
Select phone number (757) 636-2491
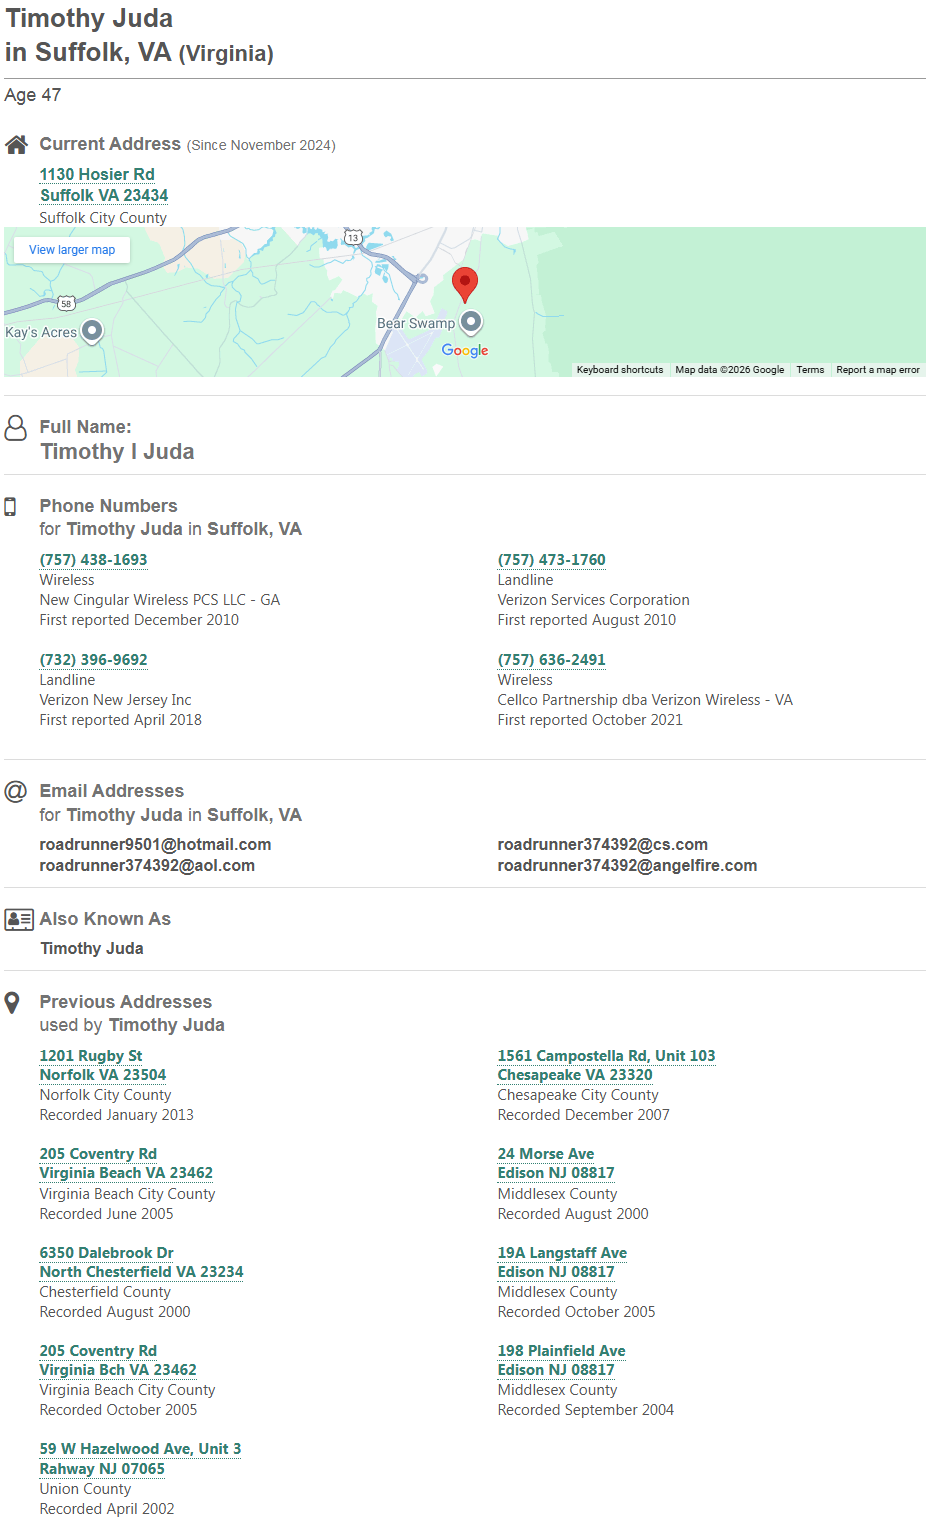tap(551, 660)
